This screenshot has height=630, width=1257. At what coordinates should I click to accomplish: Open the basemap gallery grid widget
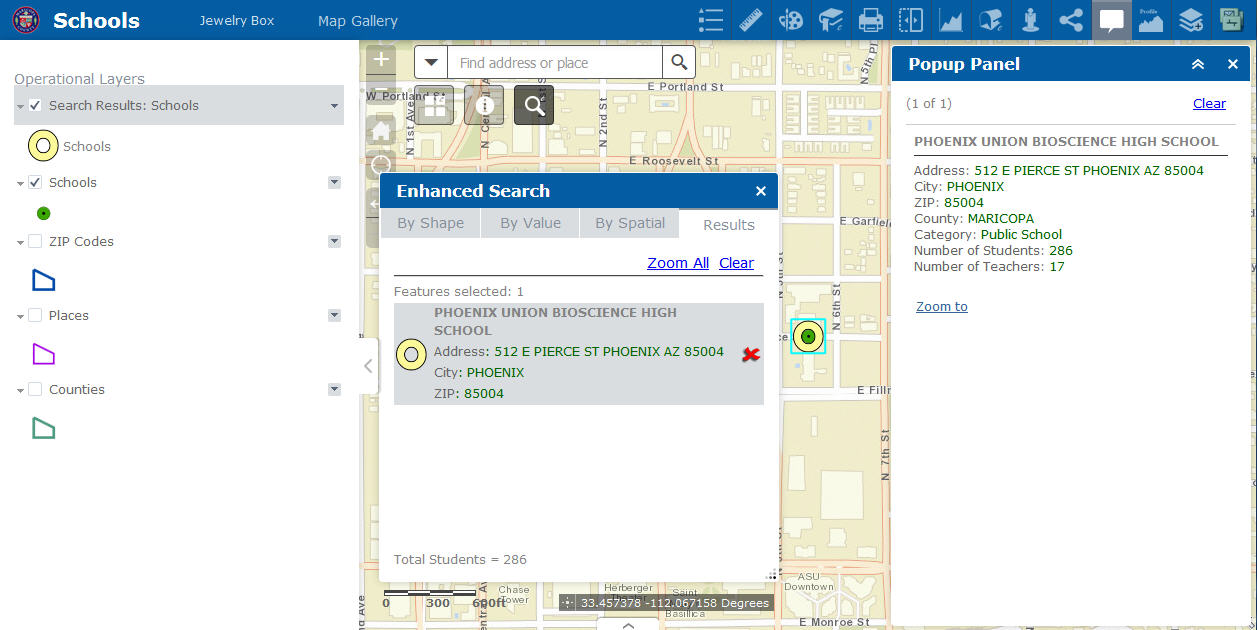(x=434, y=105)
